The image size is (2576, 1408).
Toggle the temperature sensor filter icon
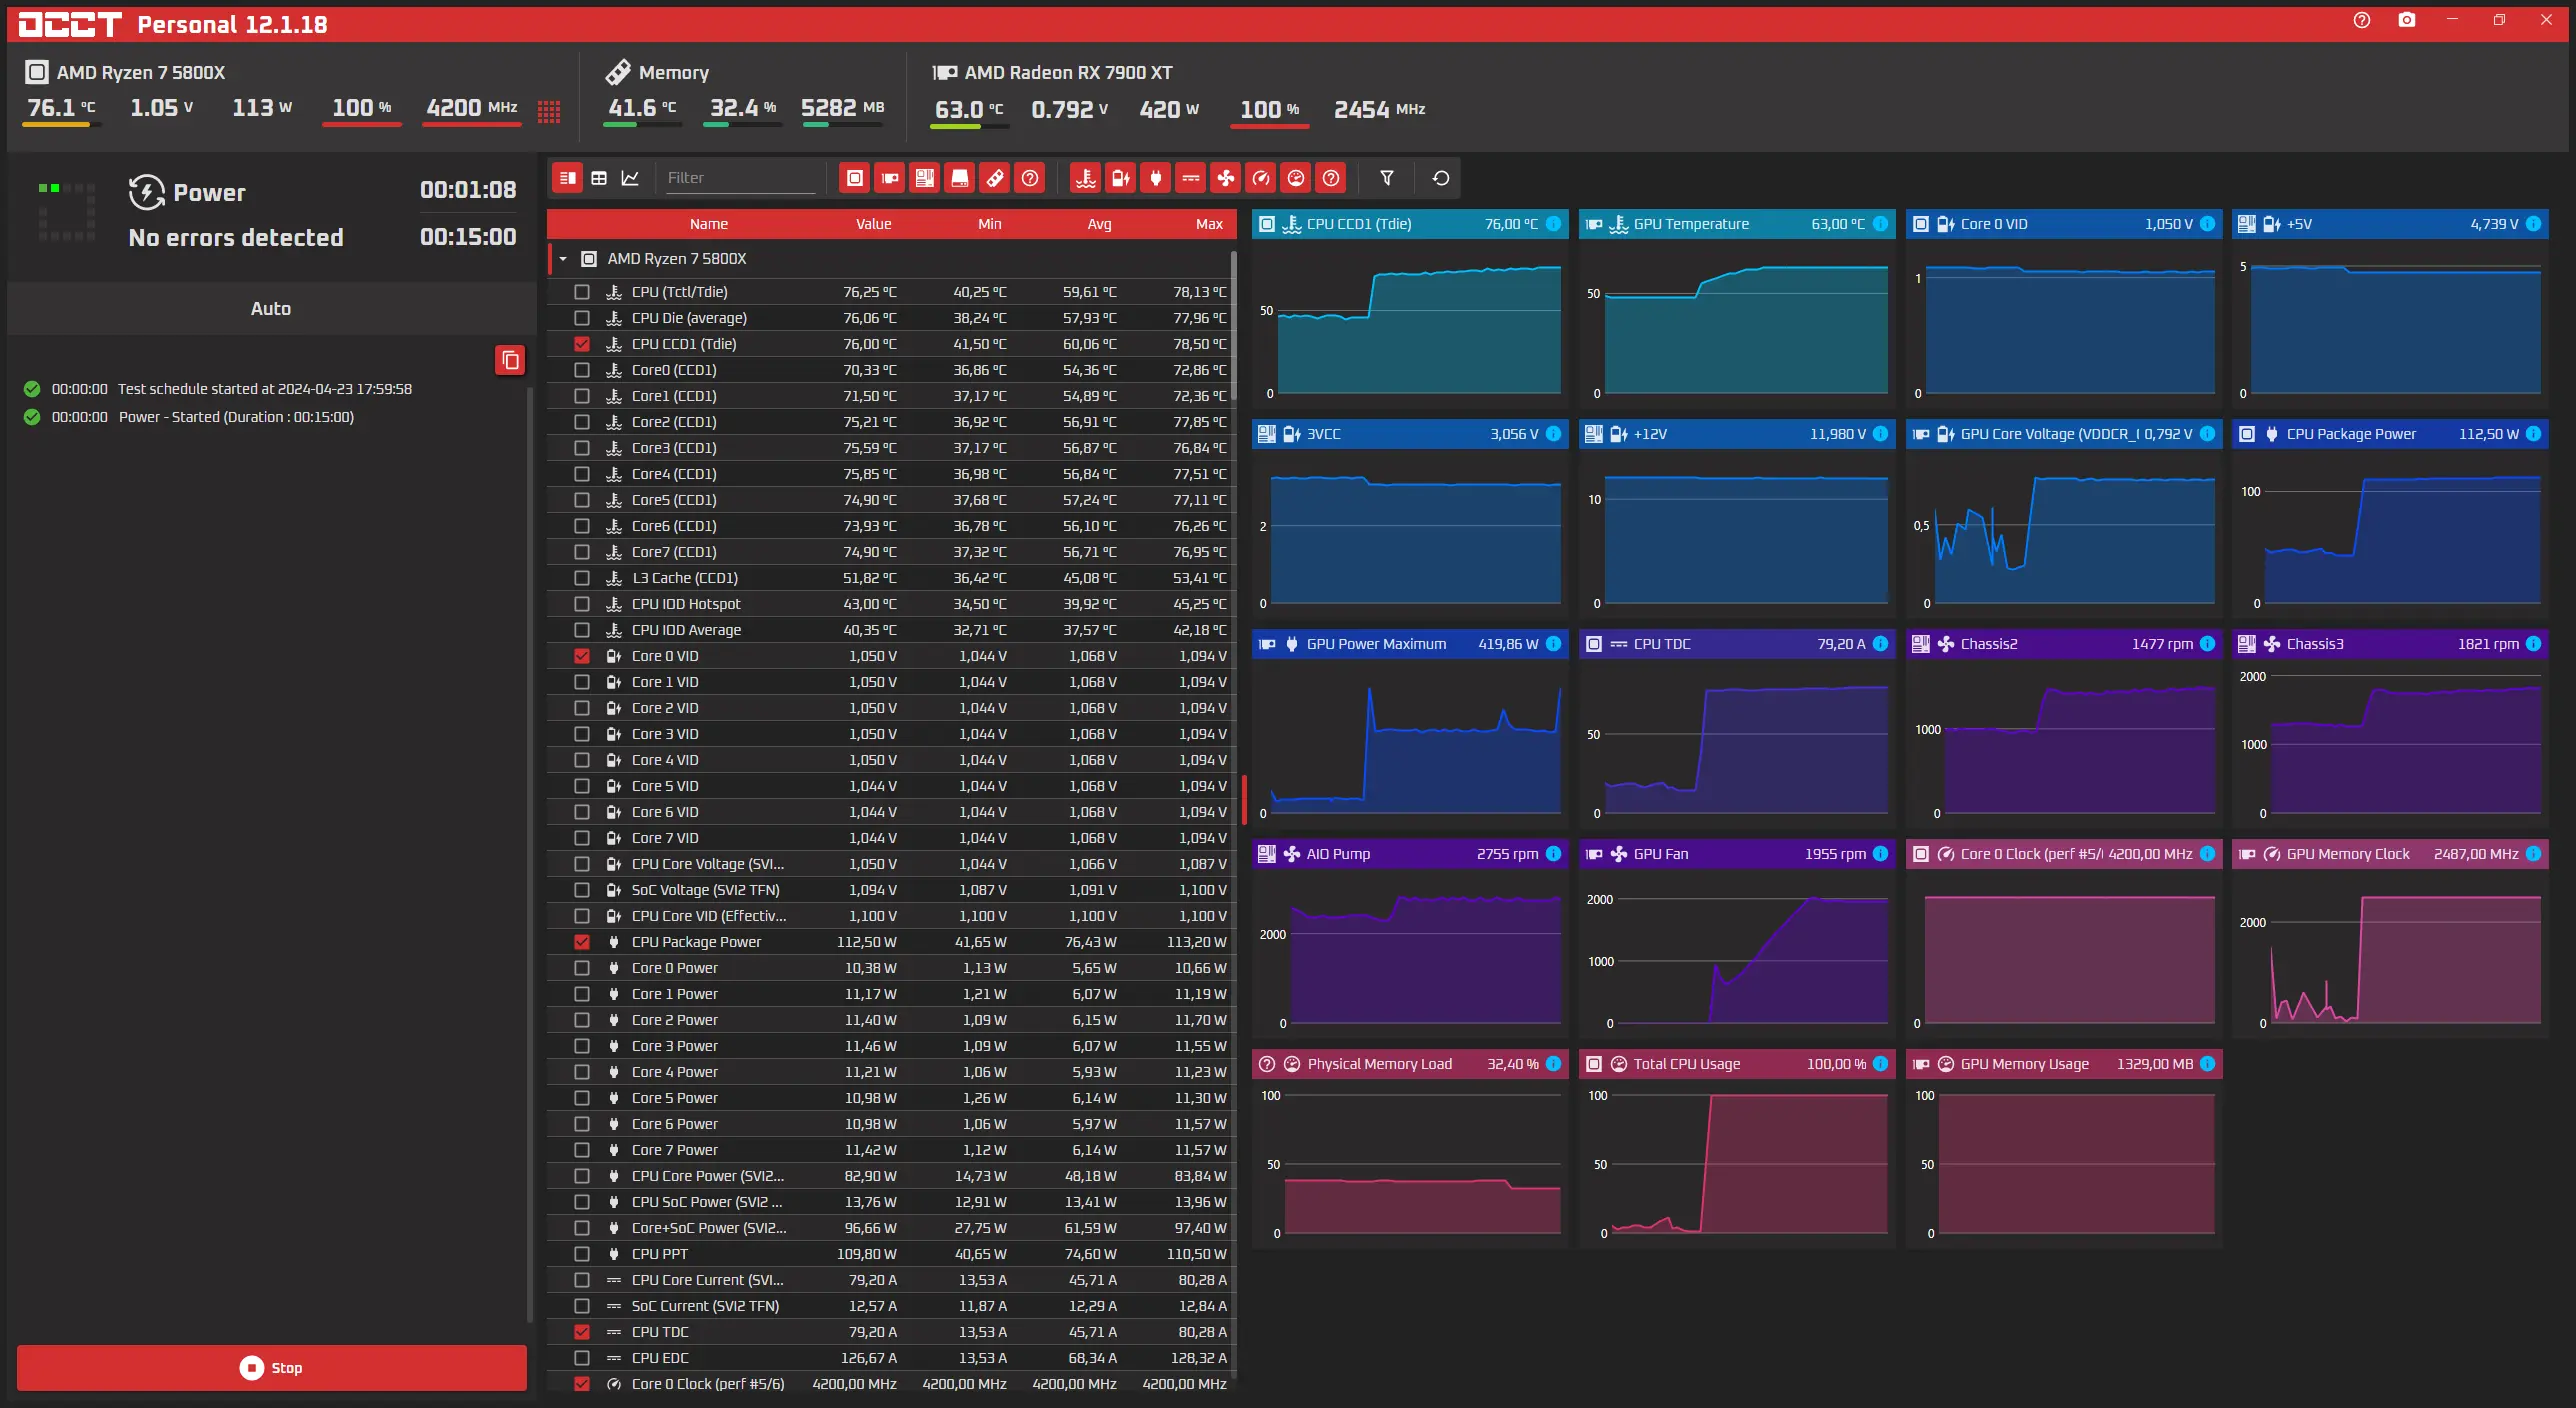[x=1085, y=178]
